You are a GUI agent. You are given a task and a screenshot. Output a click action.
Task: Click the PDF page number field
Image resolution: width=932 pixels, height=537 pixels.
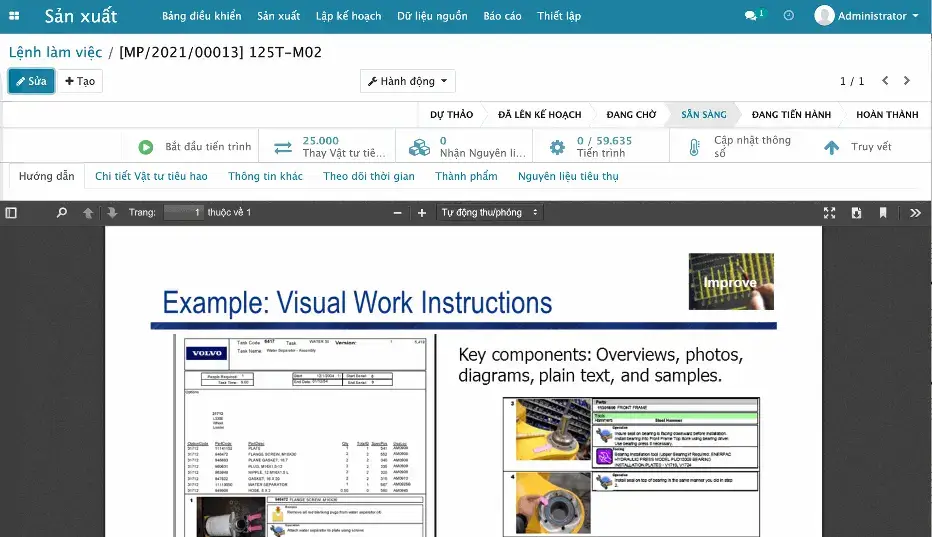point(183,213)
